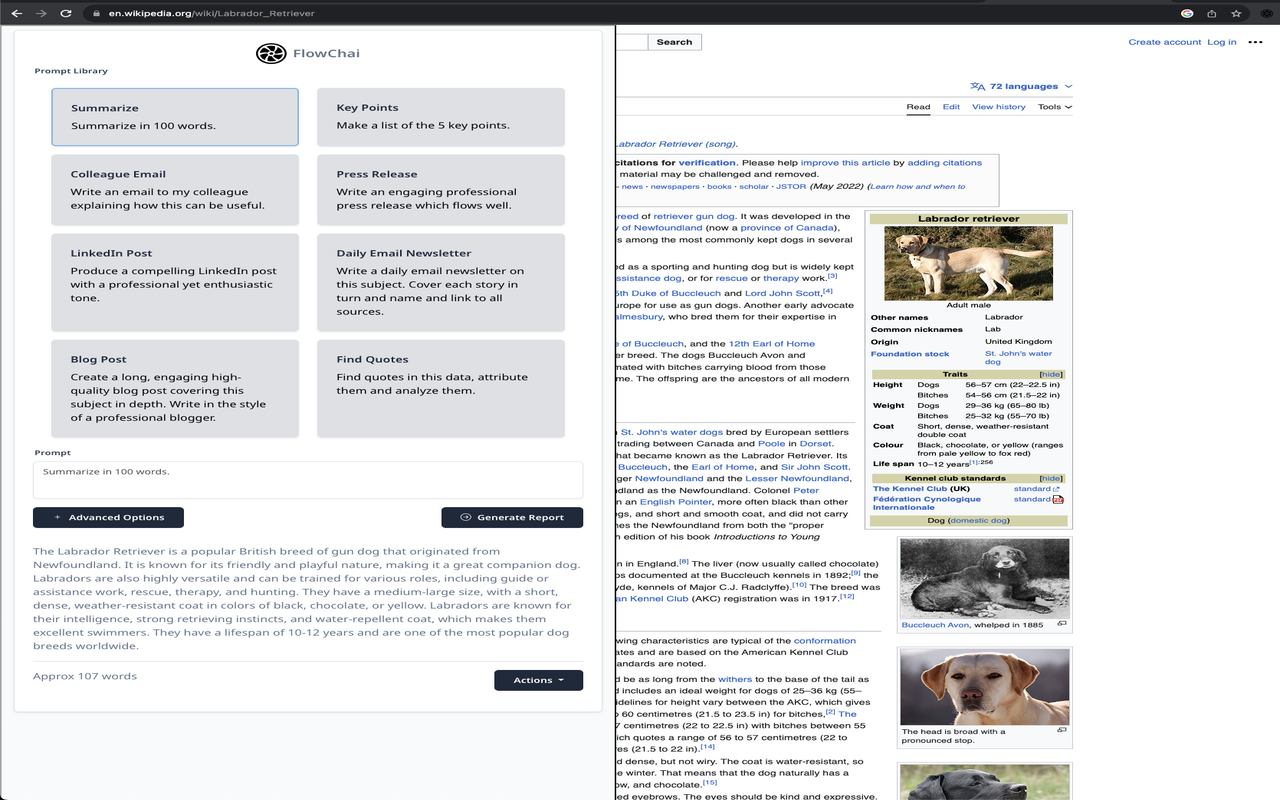Viewport: 1280px width, 800px height.
Task: Click the Wikipedia Search button
Action: pyautogui.click(x=675, y=42)
